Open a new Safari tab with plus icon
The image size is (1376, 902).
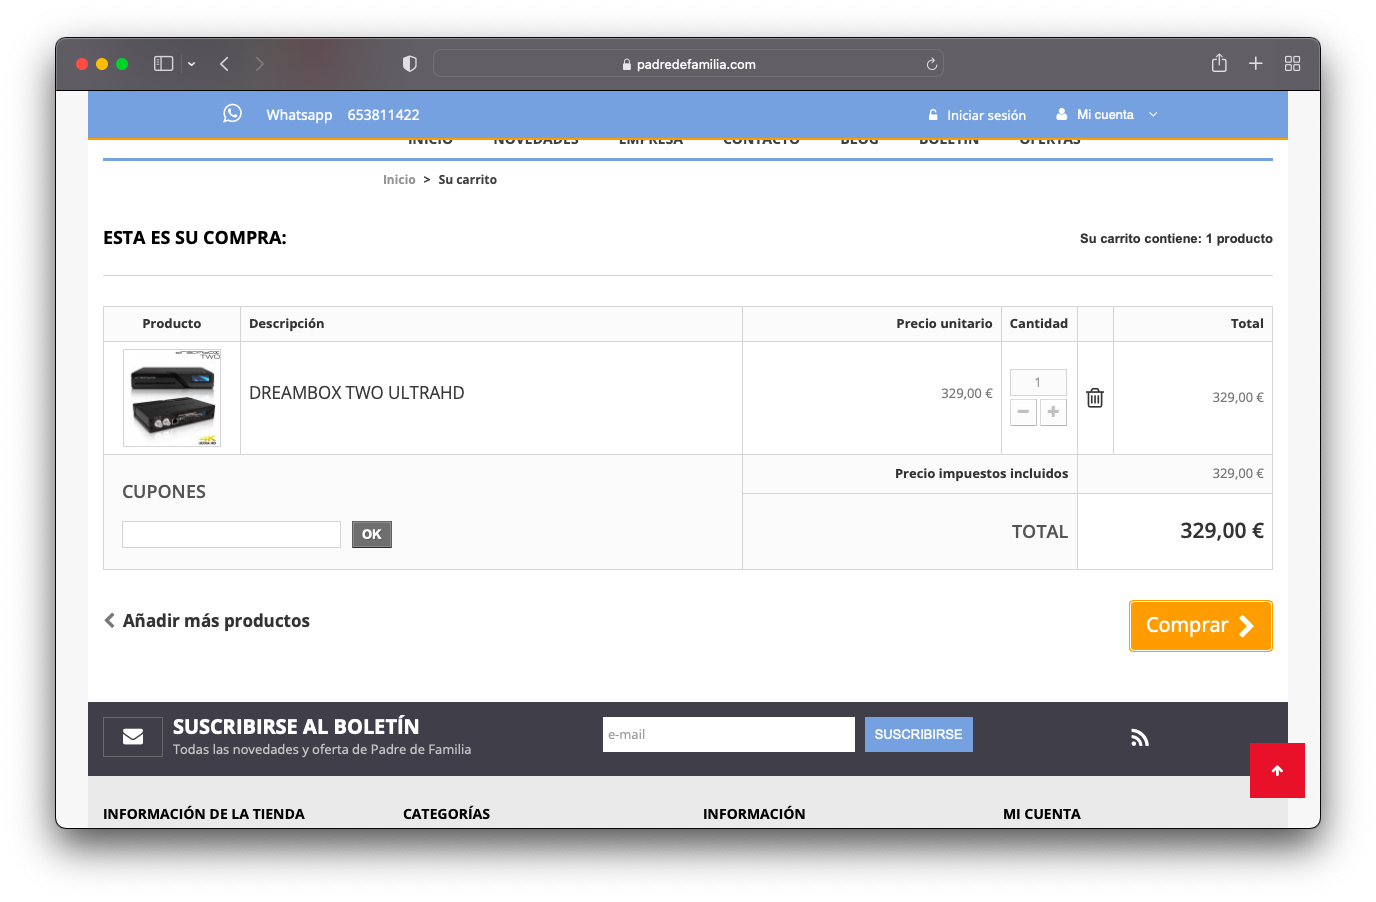[x=1256, y=64]
